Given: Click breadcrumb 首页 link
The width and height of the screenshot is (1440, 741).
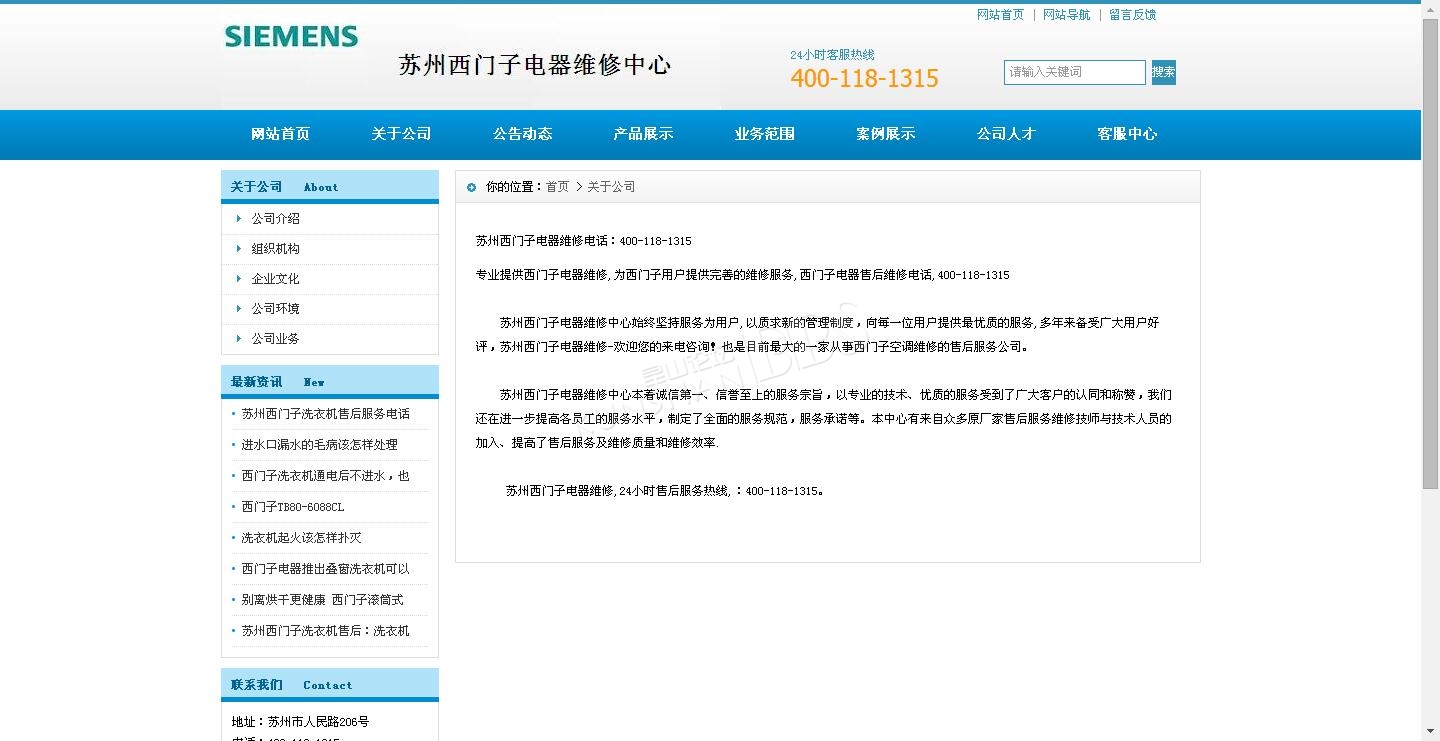Looking at the screenshot, I should coord(557,187).
